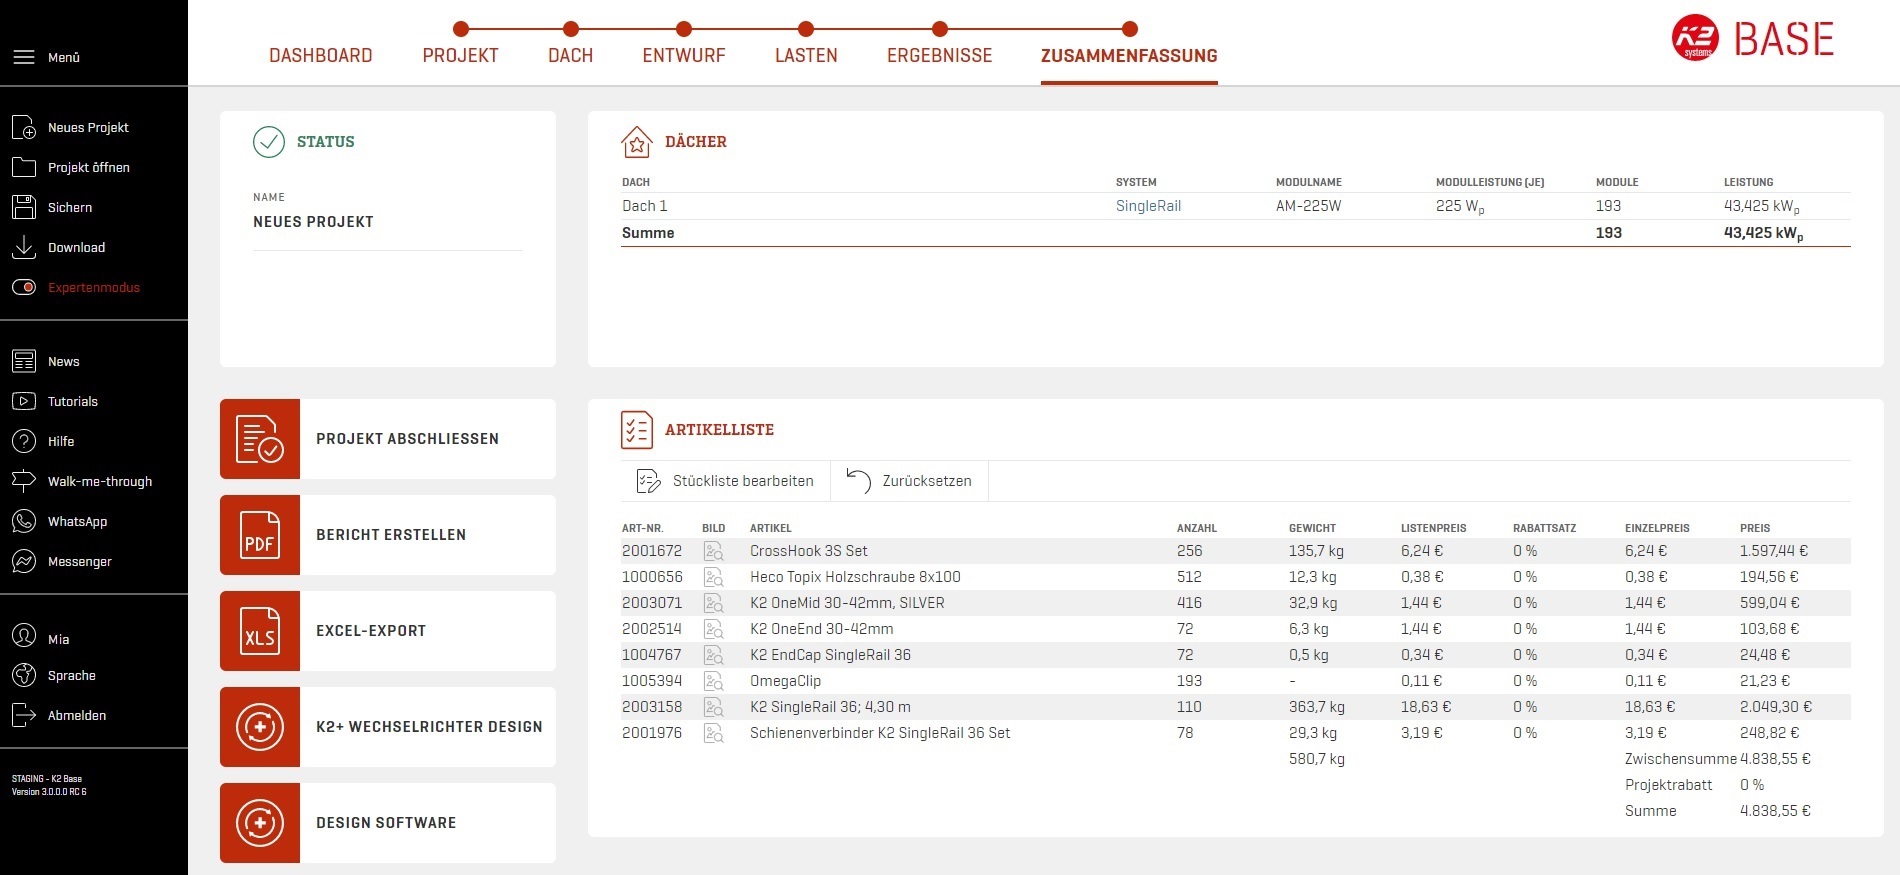Open the News icon in sidebar
This screenshot has width=1900, height=875.
point(24,361)
